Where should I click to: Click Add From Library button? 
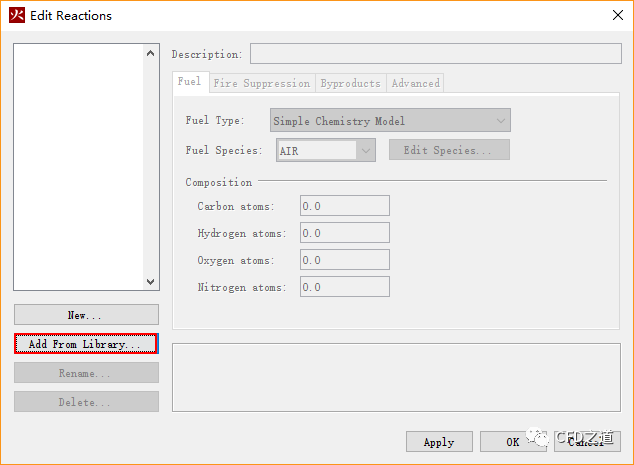click(x=86, y=344)
